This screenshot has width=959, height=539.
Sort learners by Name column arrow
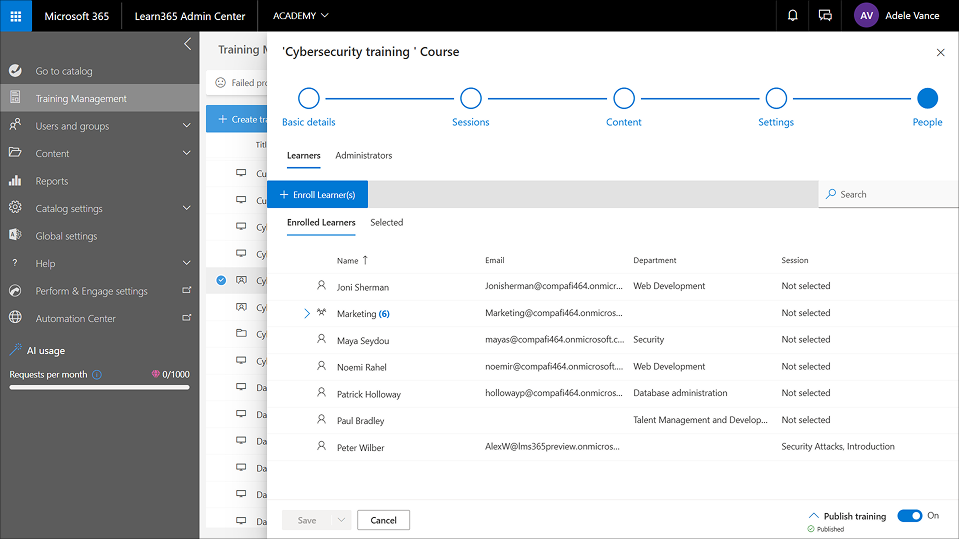pos(365,260)
